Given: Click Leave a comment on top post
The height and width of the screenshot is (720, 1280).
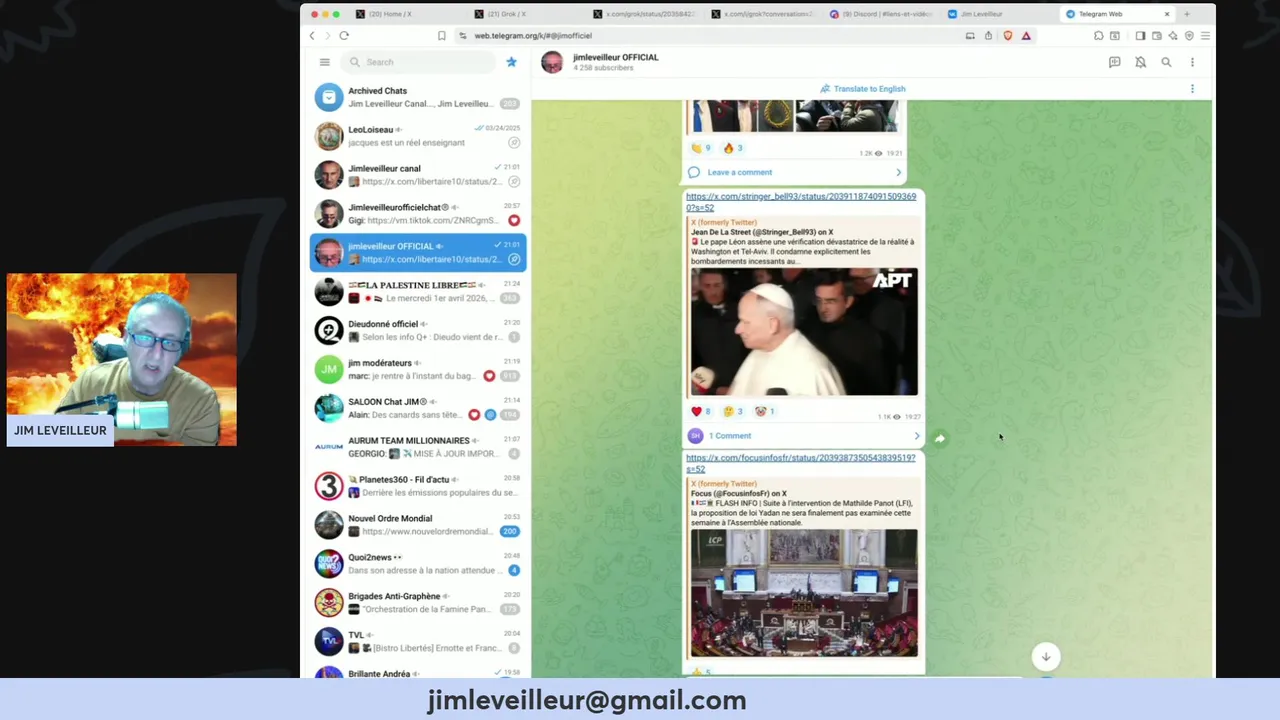Looking at the screenshot, I should coord(739,172).
